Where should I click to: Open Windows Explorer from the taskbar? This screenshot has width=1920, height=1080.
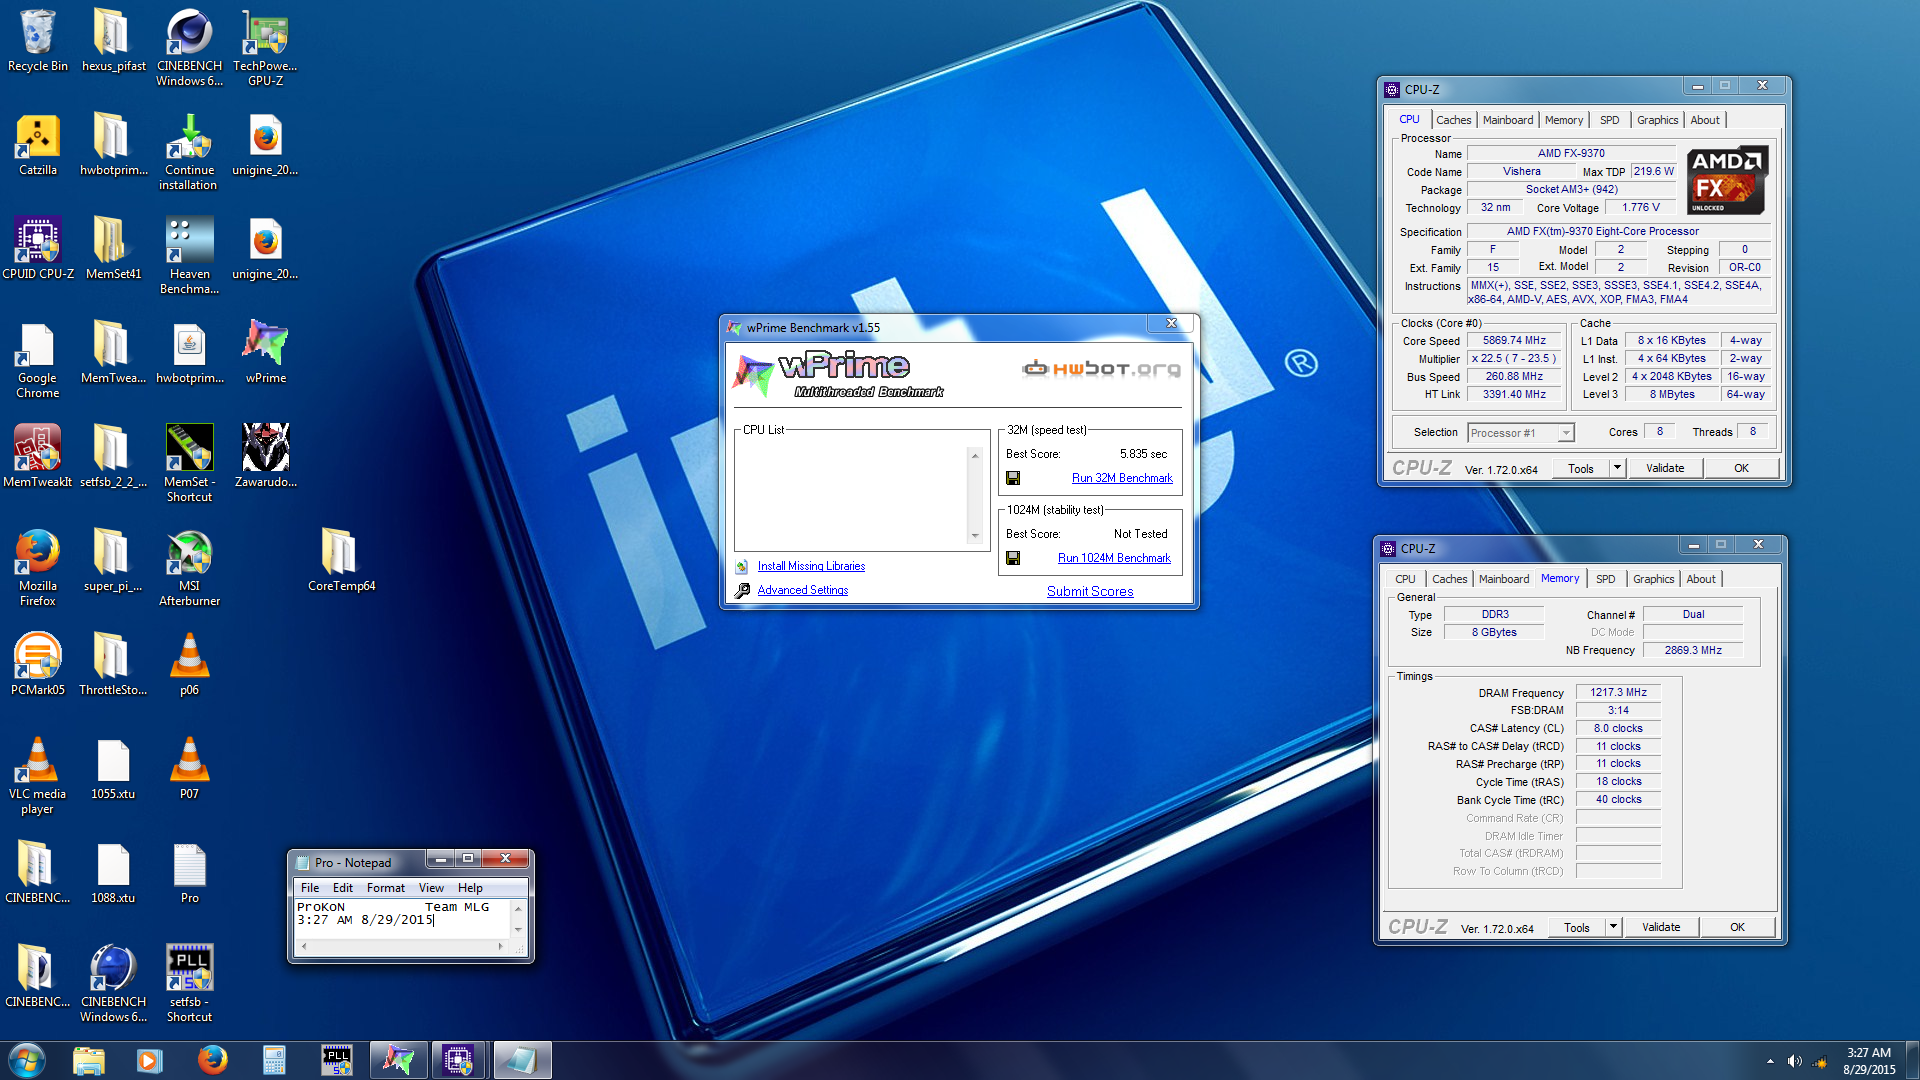pos(89,1060)
